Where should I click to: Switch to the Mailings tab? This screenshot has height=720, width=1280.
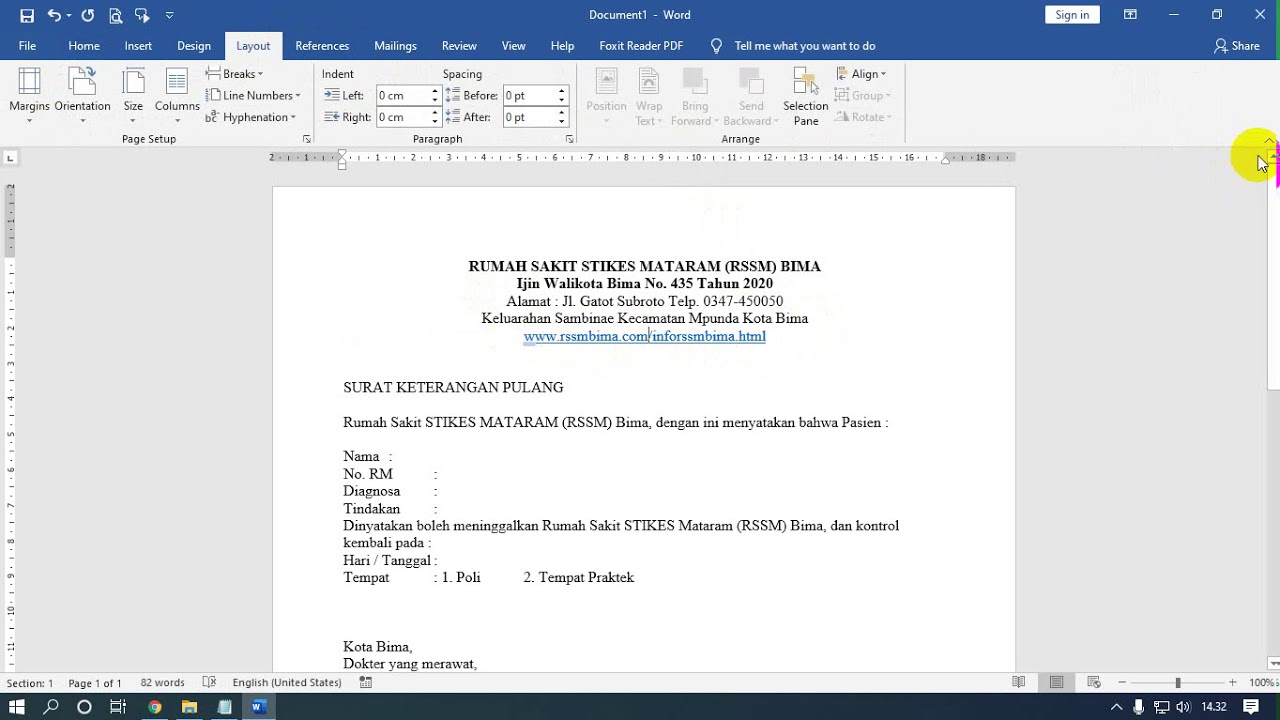point(395,46)
